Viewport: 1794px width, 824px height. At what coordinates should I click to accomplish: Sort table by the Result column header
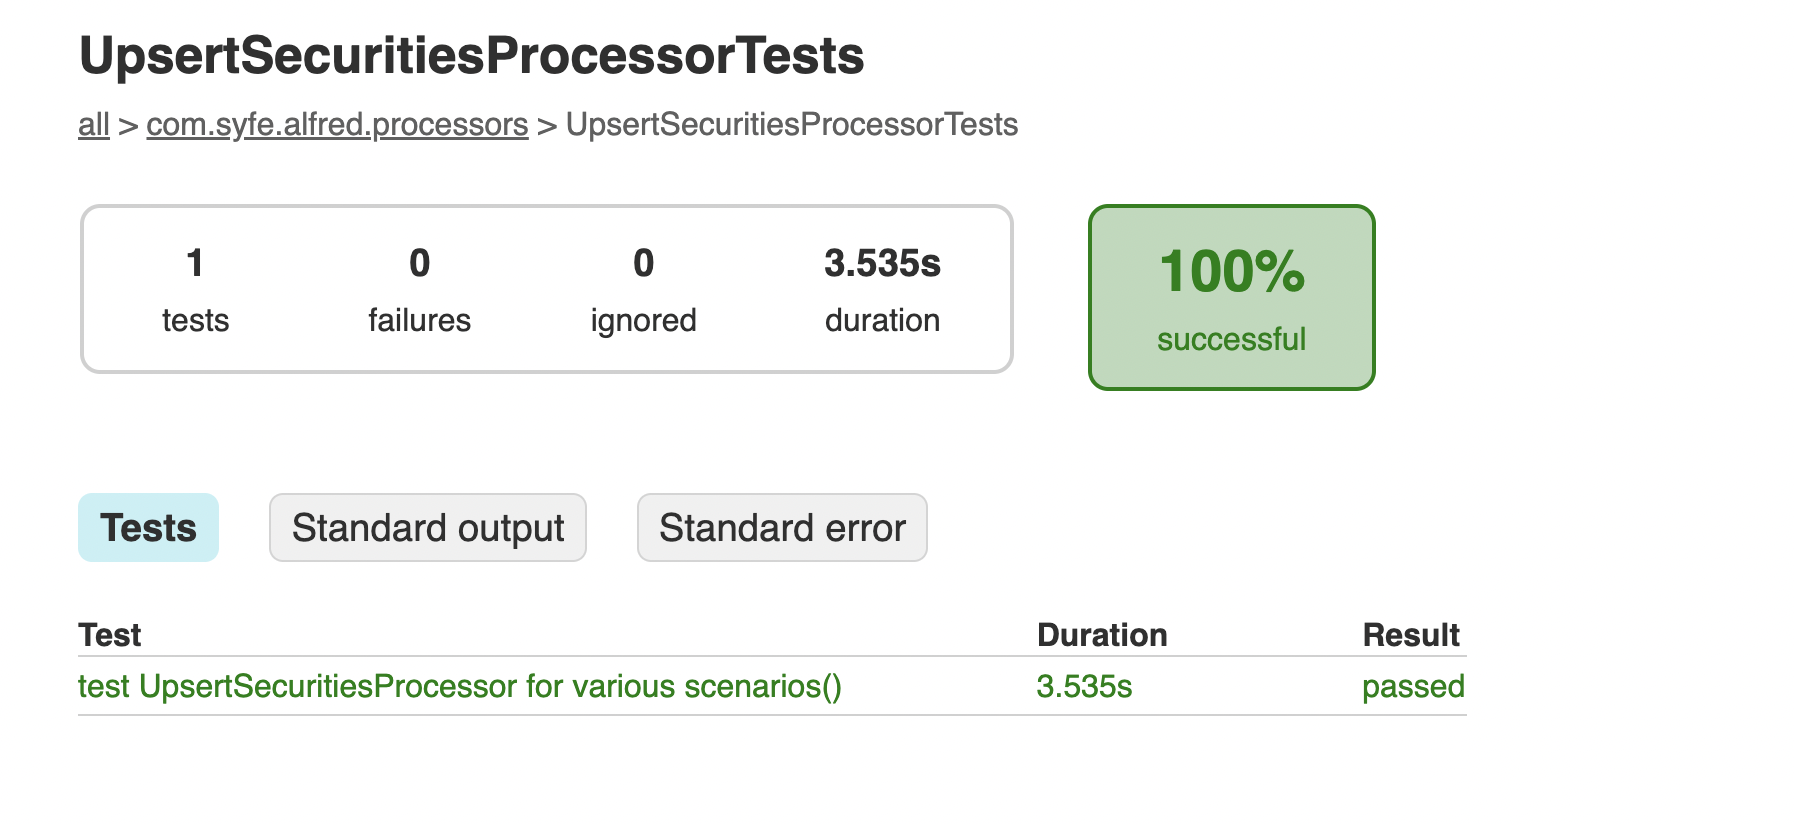coord(1411,634)
